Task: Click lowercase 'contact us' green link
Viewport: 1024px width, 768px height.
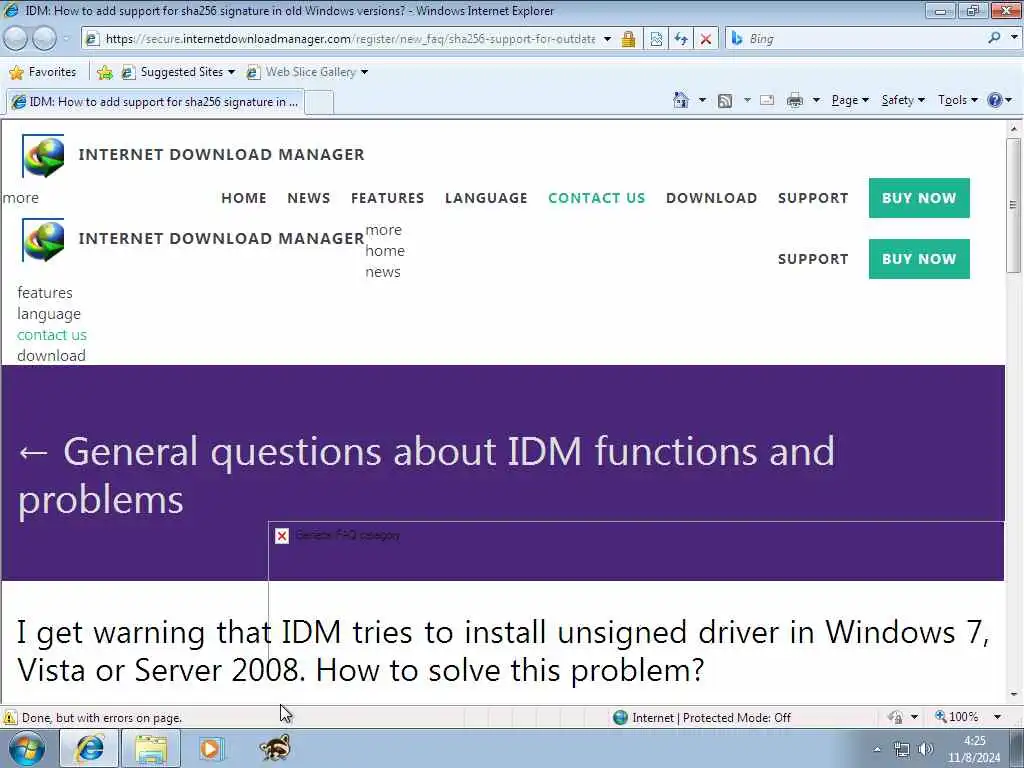Action: tap(52, 334)
